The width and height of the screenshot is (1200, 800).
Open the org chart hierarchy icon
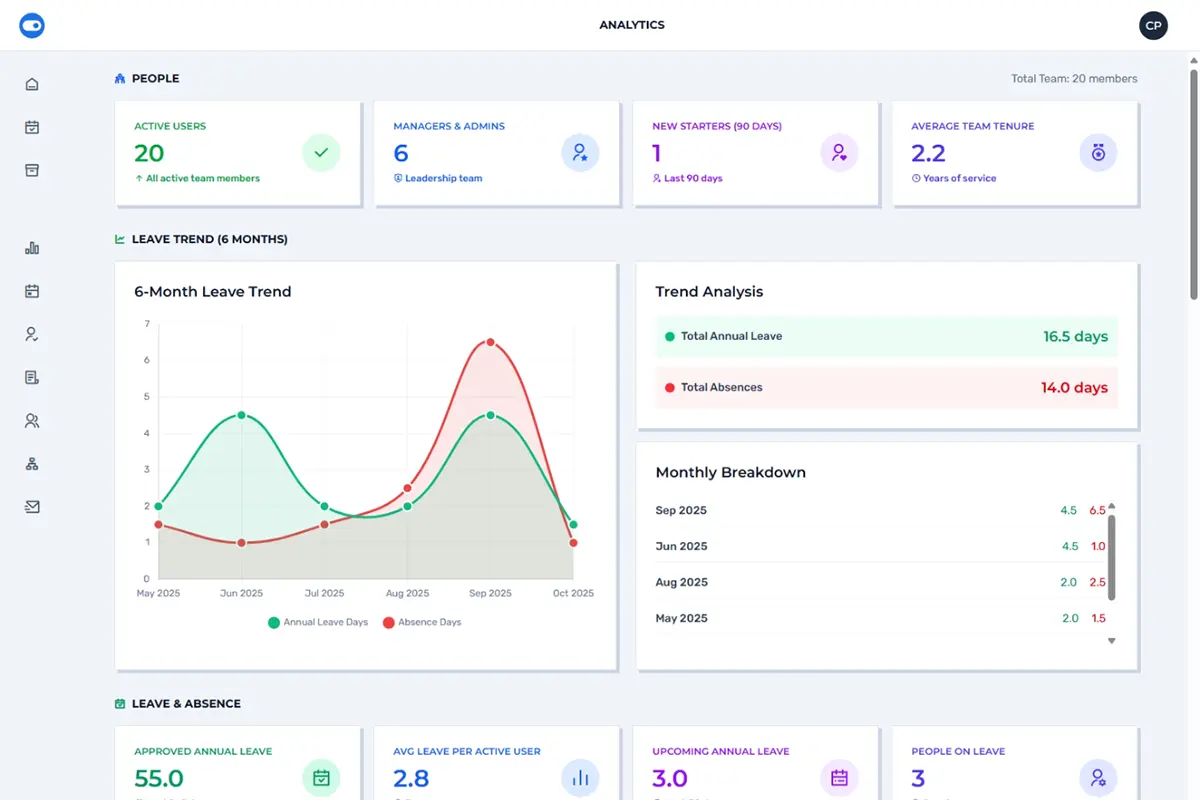pyautogui.click(x=32, y=464)
